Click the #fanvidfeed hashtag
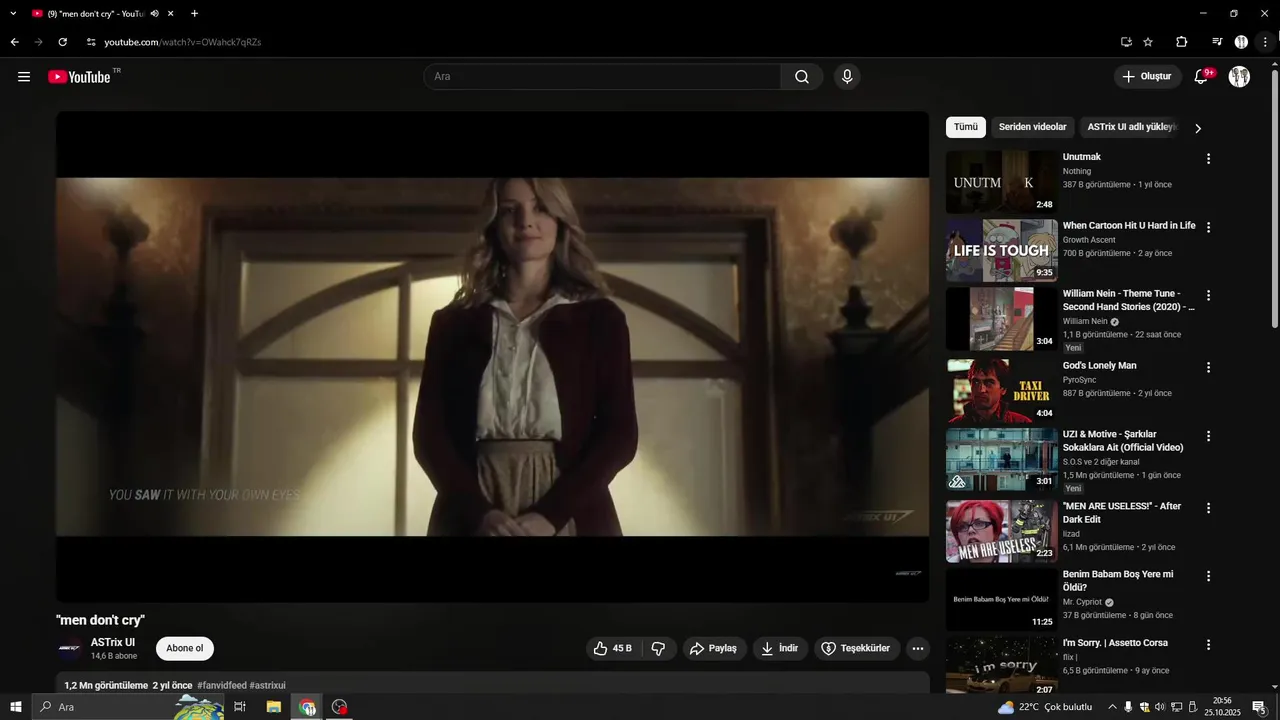 tap(221, 686)
